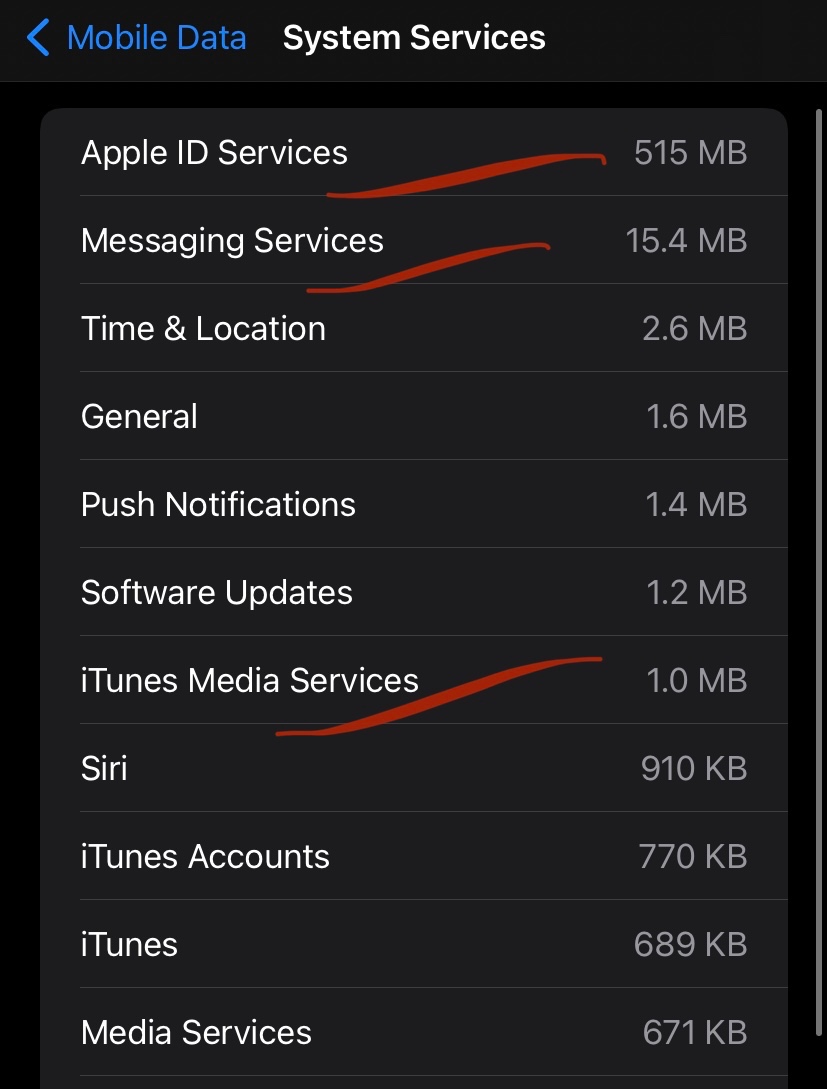Select the Messaging Services row

[232, 241]
